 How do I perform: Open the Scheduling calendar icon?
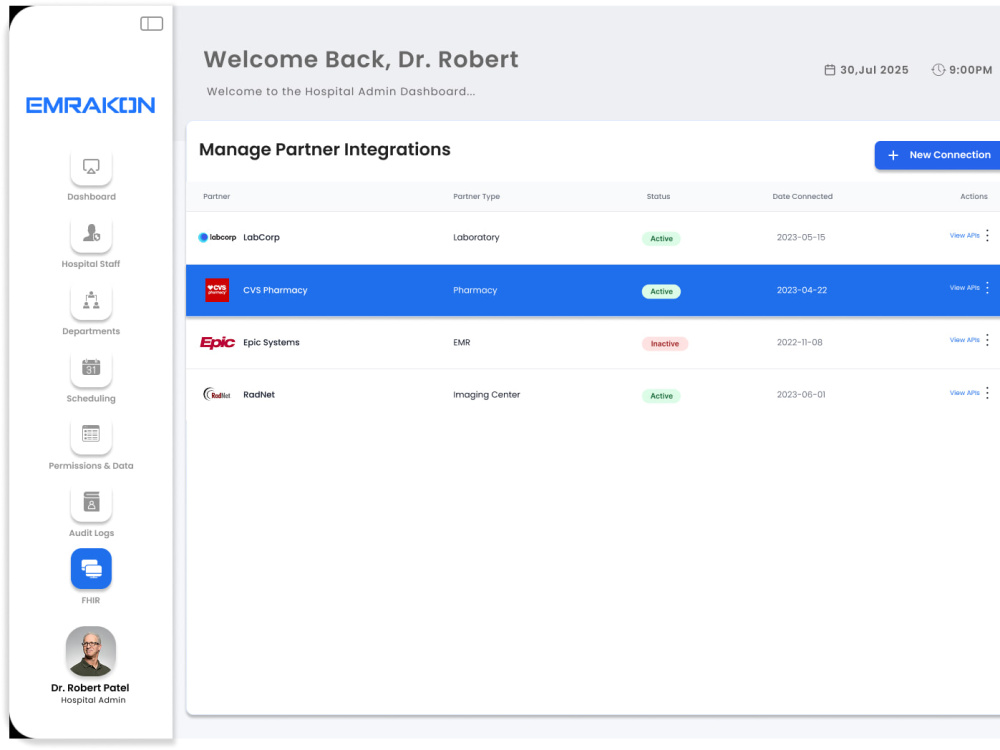pyautogui.click(x=91, y=369)
